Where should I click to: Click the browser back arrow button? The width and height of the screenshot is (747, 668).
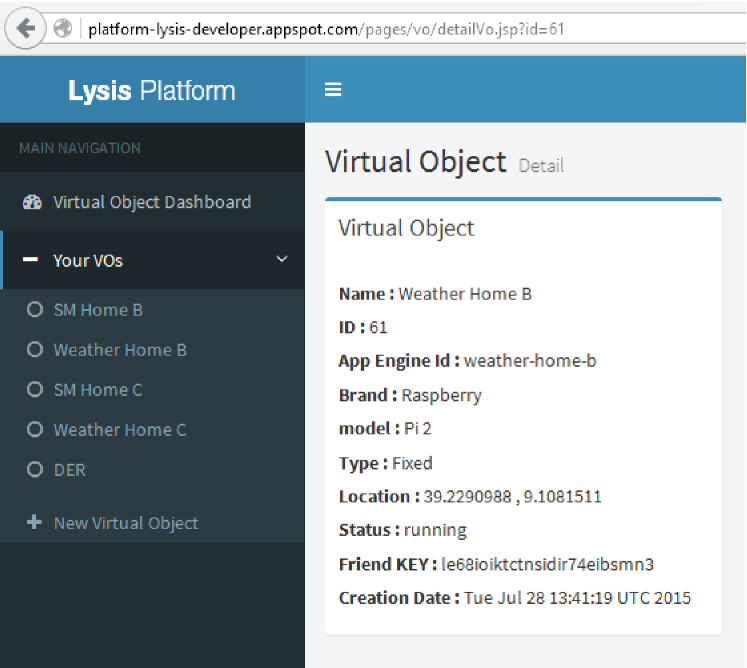pos(25,28)
